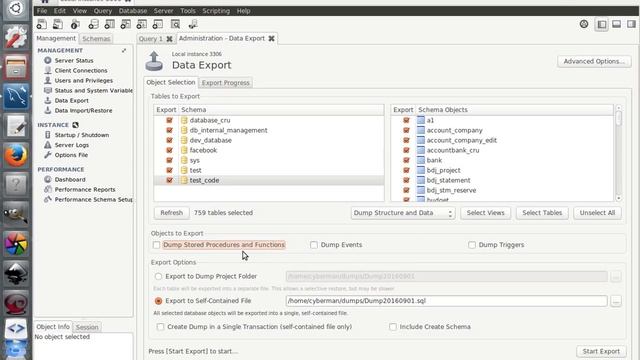
Task: Uncheck export for database_cru schema
Action: pos(169,120)
